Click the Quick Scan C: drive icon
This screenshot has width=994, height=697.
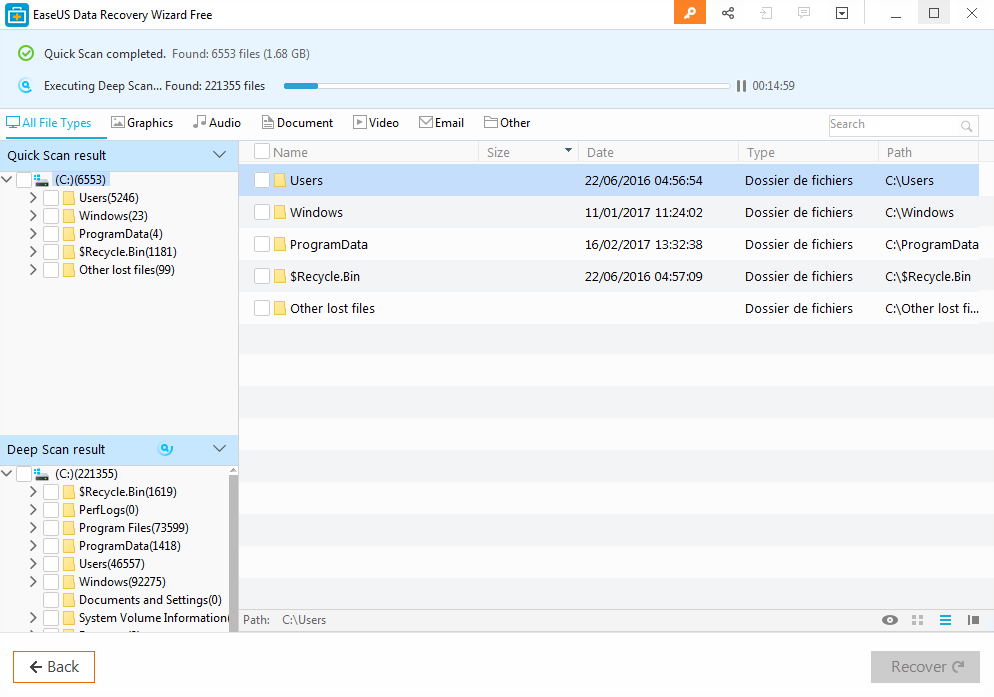click(41, 180)
